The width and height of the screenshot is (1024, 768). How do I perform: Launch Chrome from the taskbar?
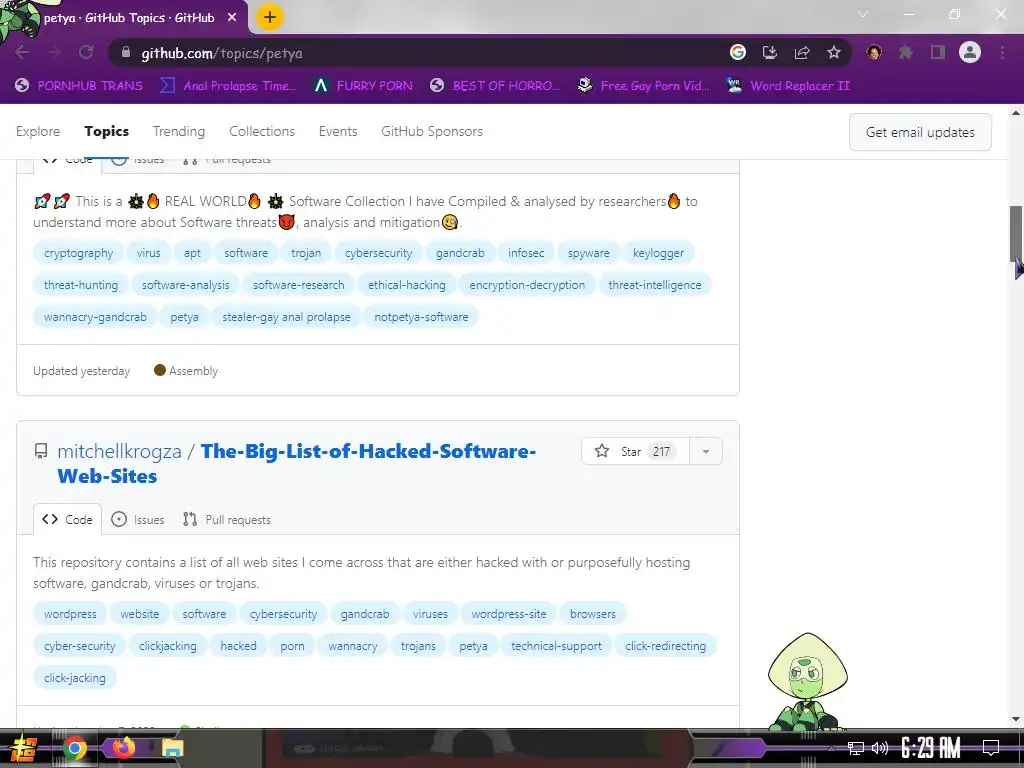click(x=74, y=748)
